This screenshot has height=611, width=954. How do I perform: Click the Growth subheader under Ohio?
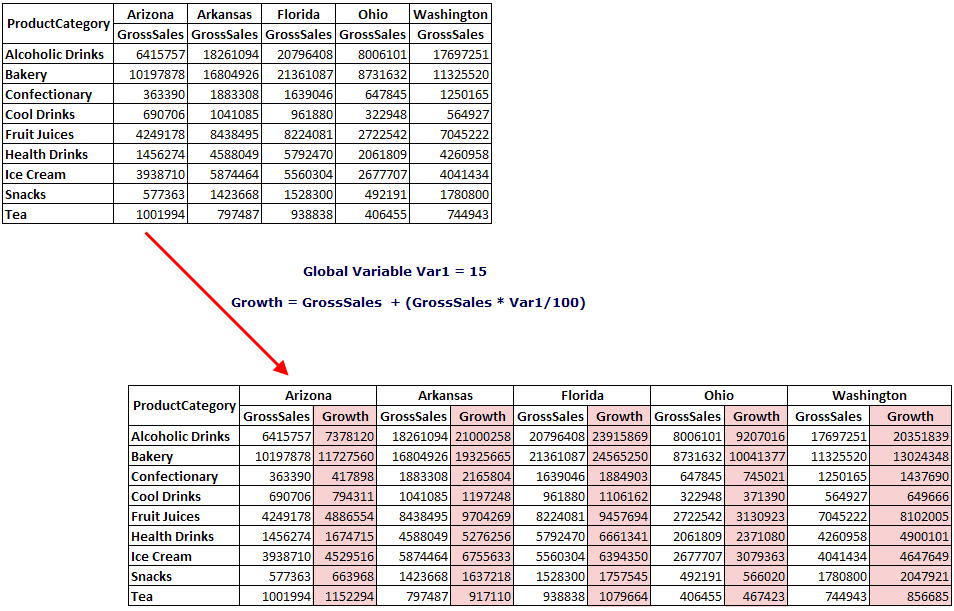coord(756,417)
